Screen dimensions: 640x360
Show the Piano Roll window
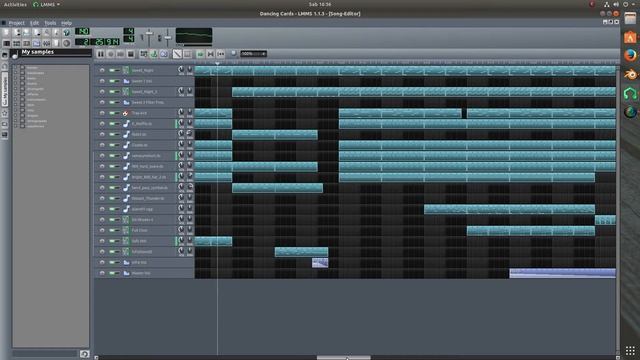coord(27,43)
